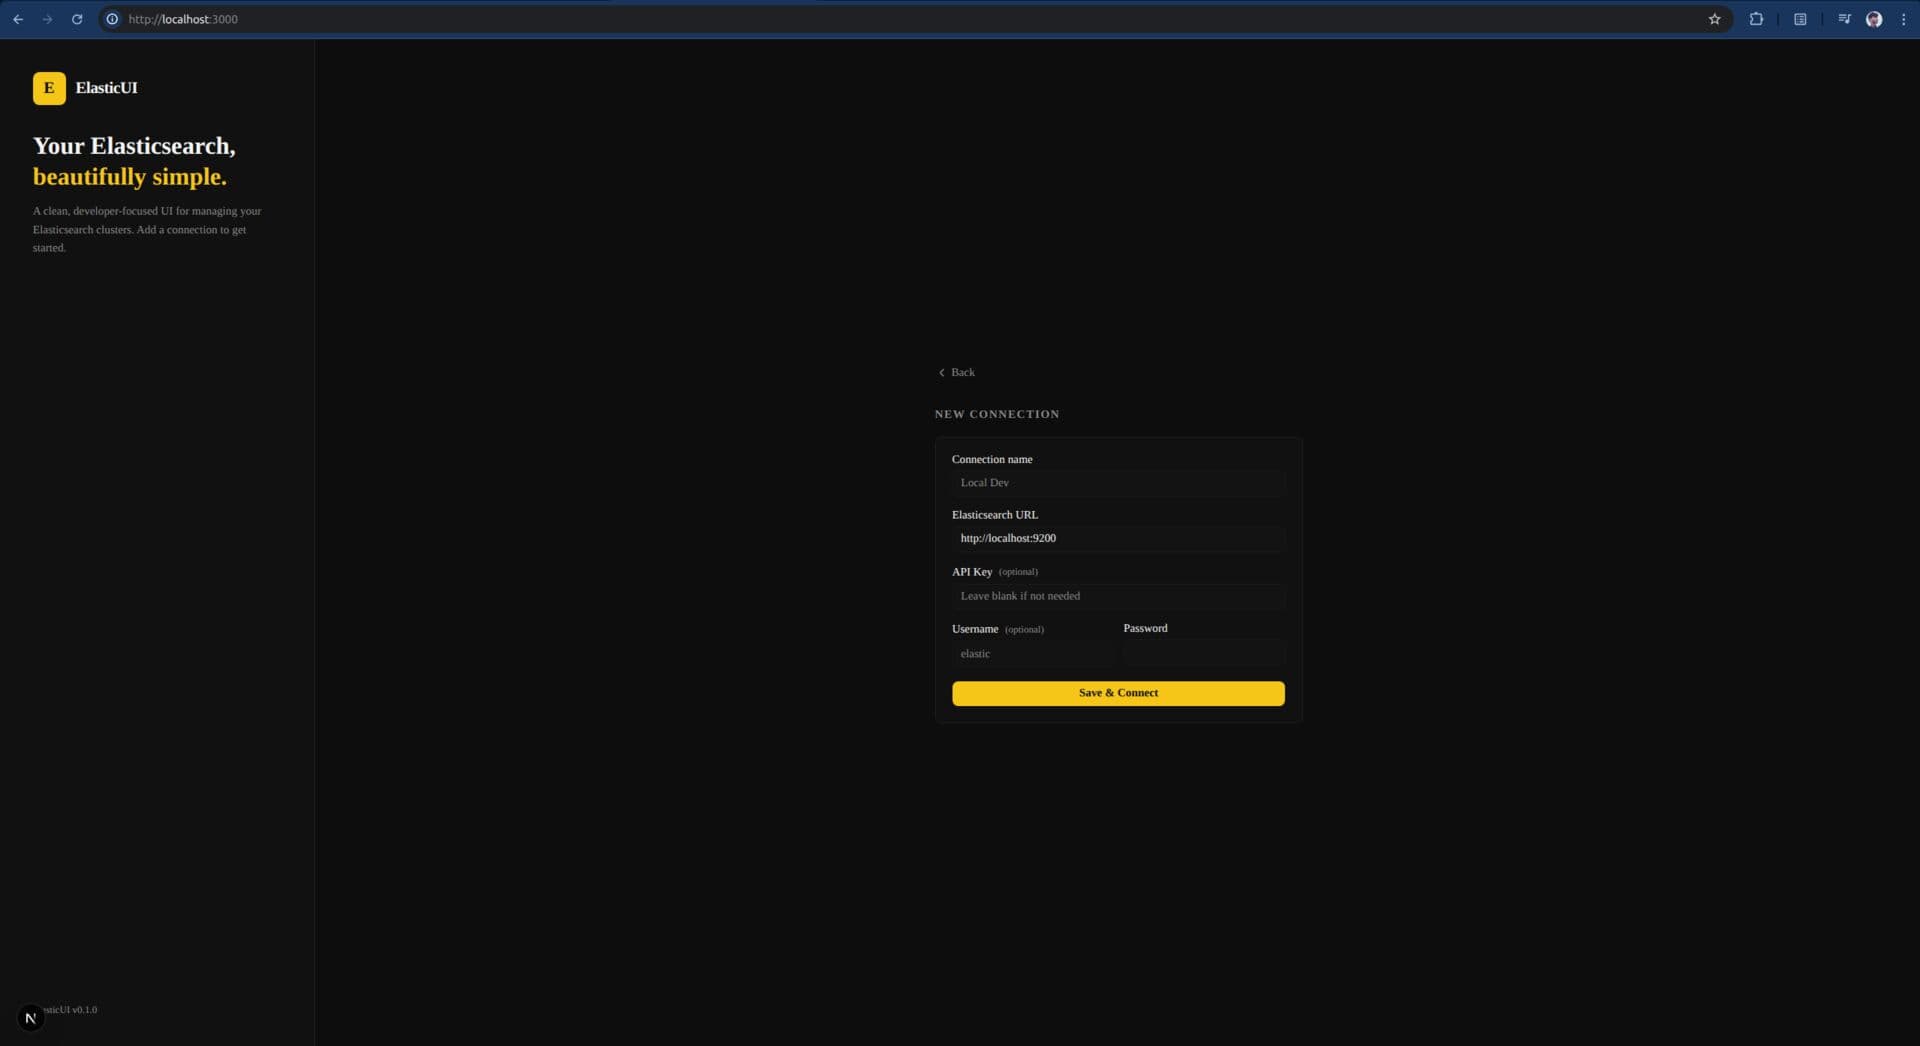Image resolution: width=1920 pixels, height=1046 pixels.
Task: Open the reading list panel icon
Action: pyautogui.click(x=1800, y=19)
